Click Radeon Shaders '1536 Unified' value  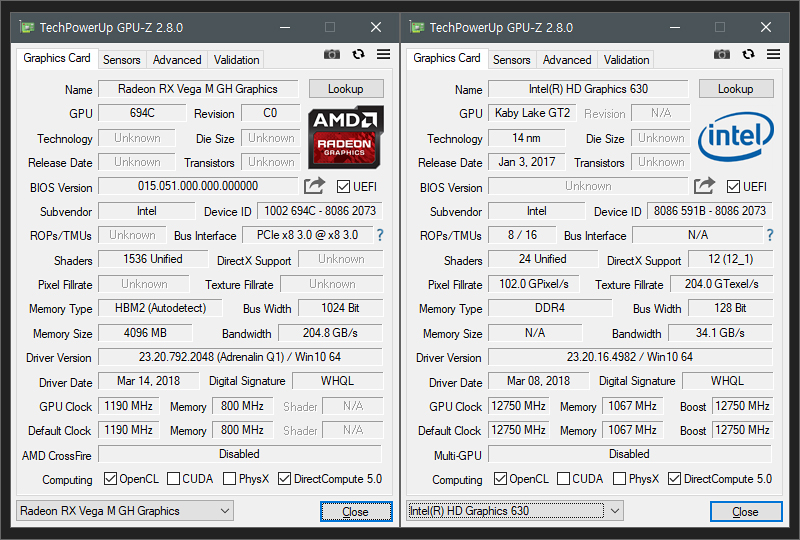click(x=153, y=259)
